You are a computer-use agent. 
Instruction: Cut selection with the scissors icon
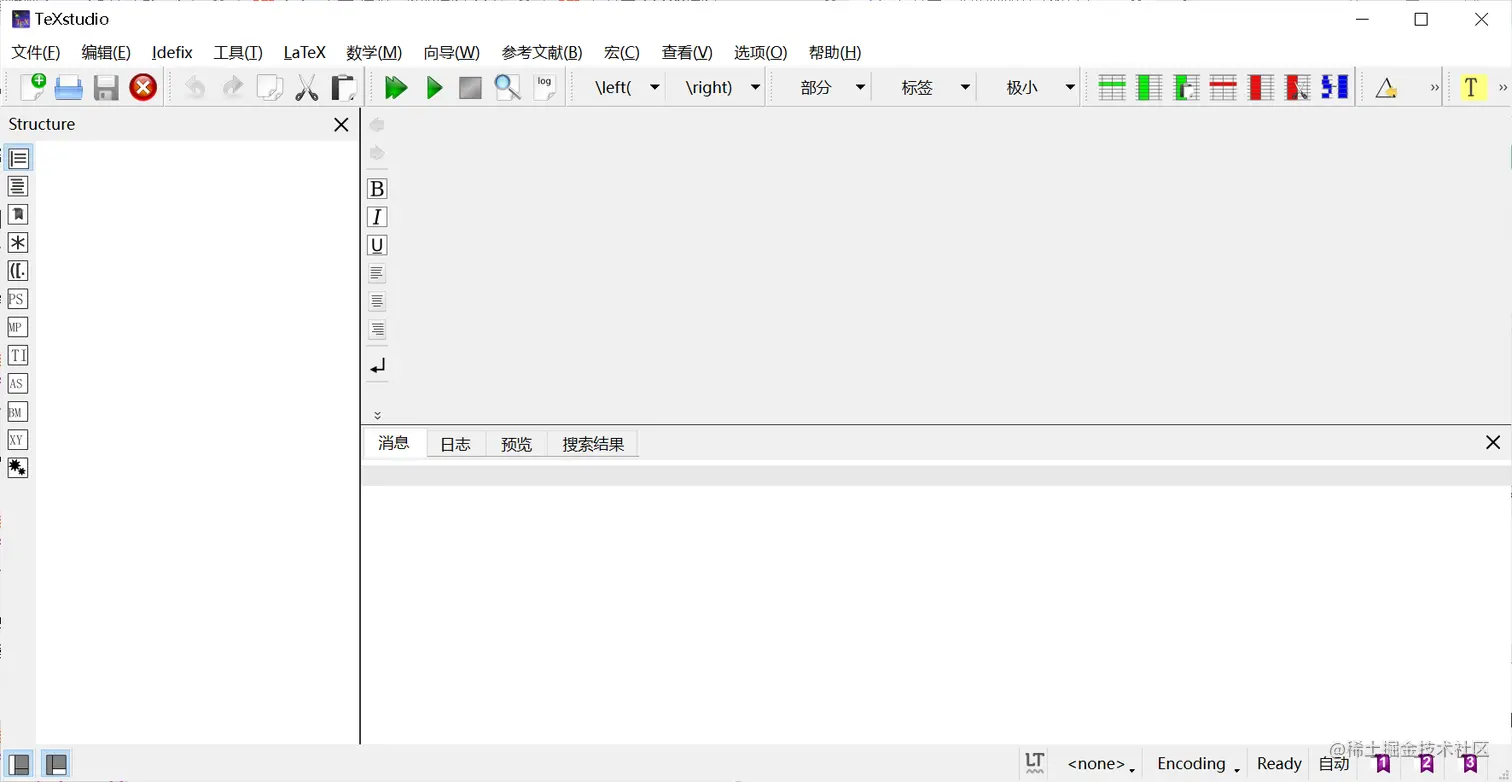pos(307,88)
